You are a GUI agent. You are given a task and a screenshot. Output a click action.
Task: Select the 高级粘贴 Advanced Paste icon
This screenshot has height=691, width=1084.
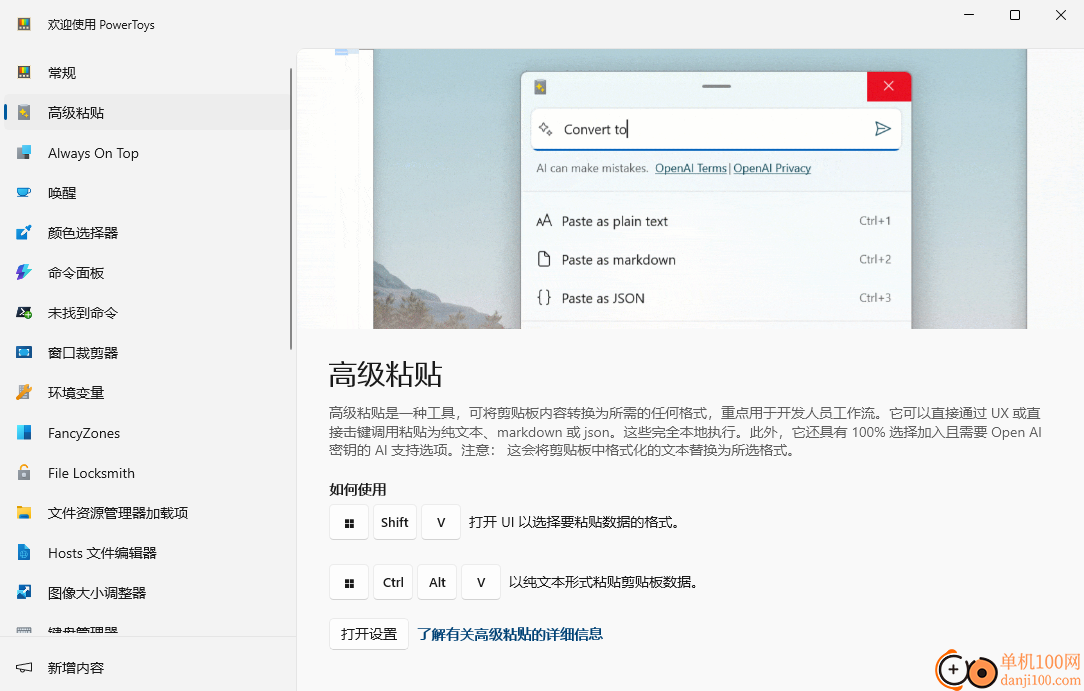click(x=24, y=113)
